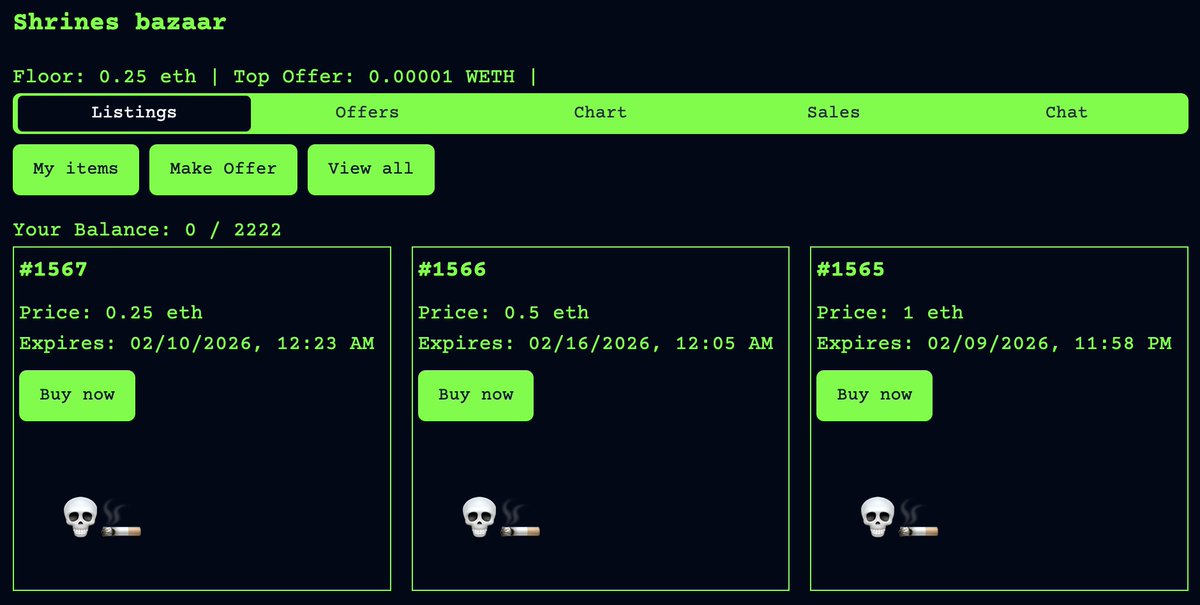Click cigarette emoji on card #1567

[x=121, y=519]
